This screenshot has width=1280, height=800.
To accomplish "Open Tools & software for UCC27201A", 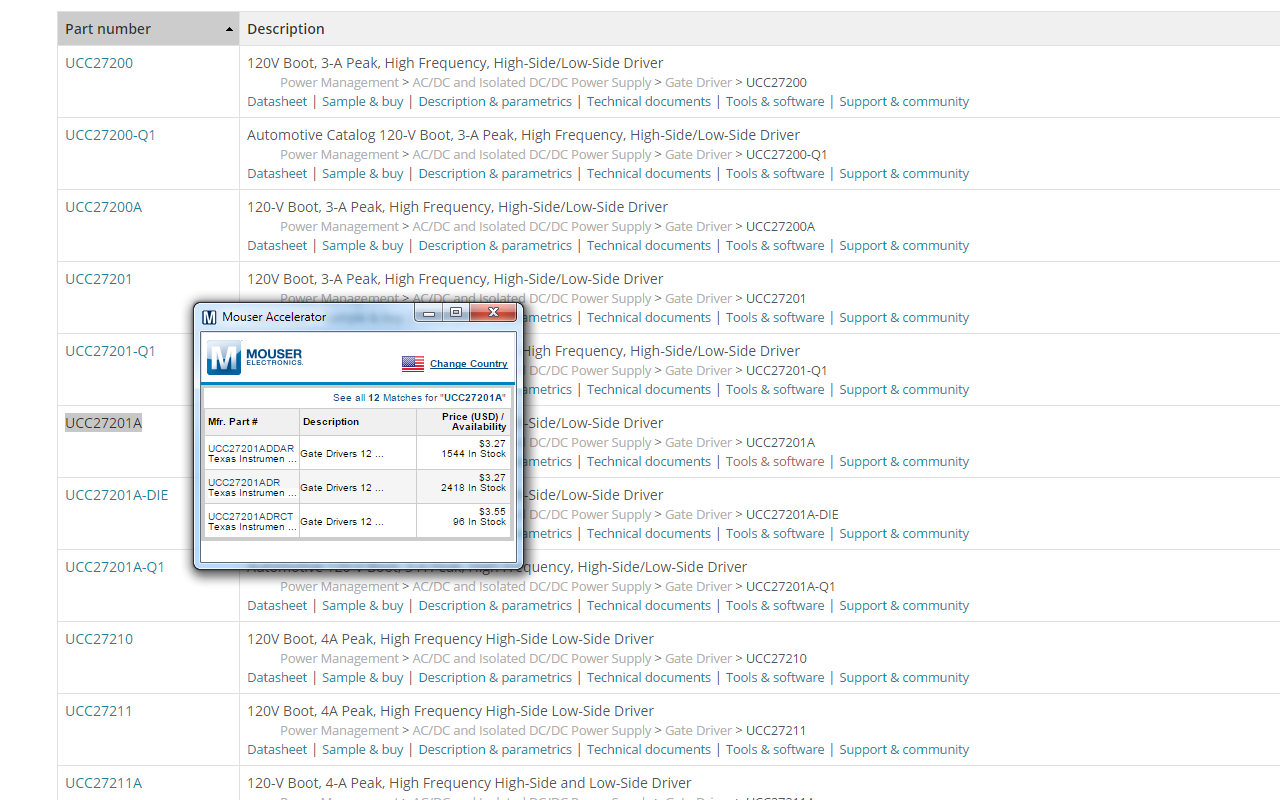I will pyautogui.click(x=775, y=462).
